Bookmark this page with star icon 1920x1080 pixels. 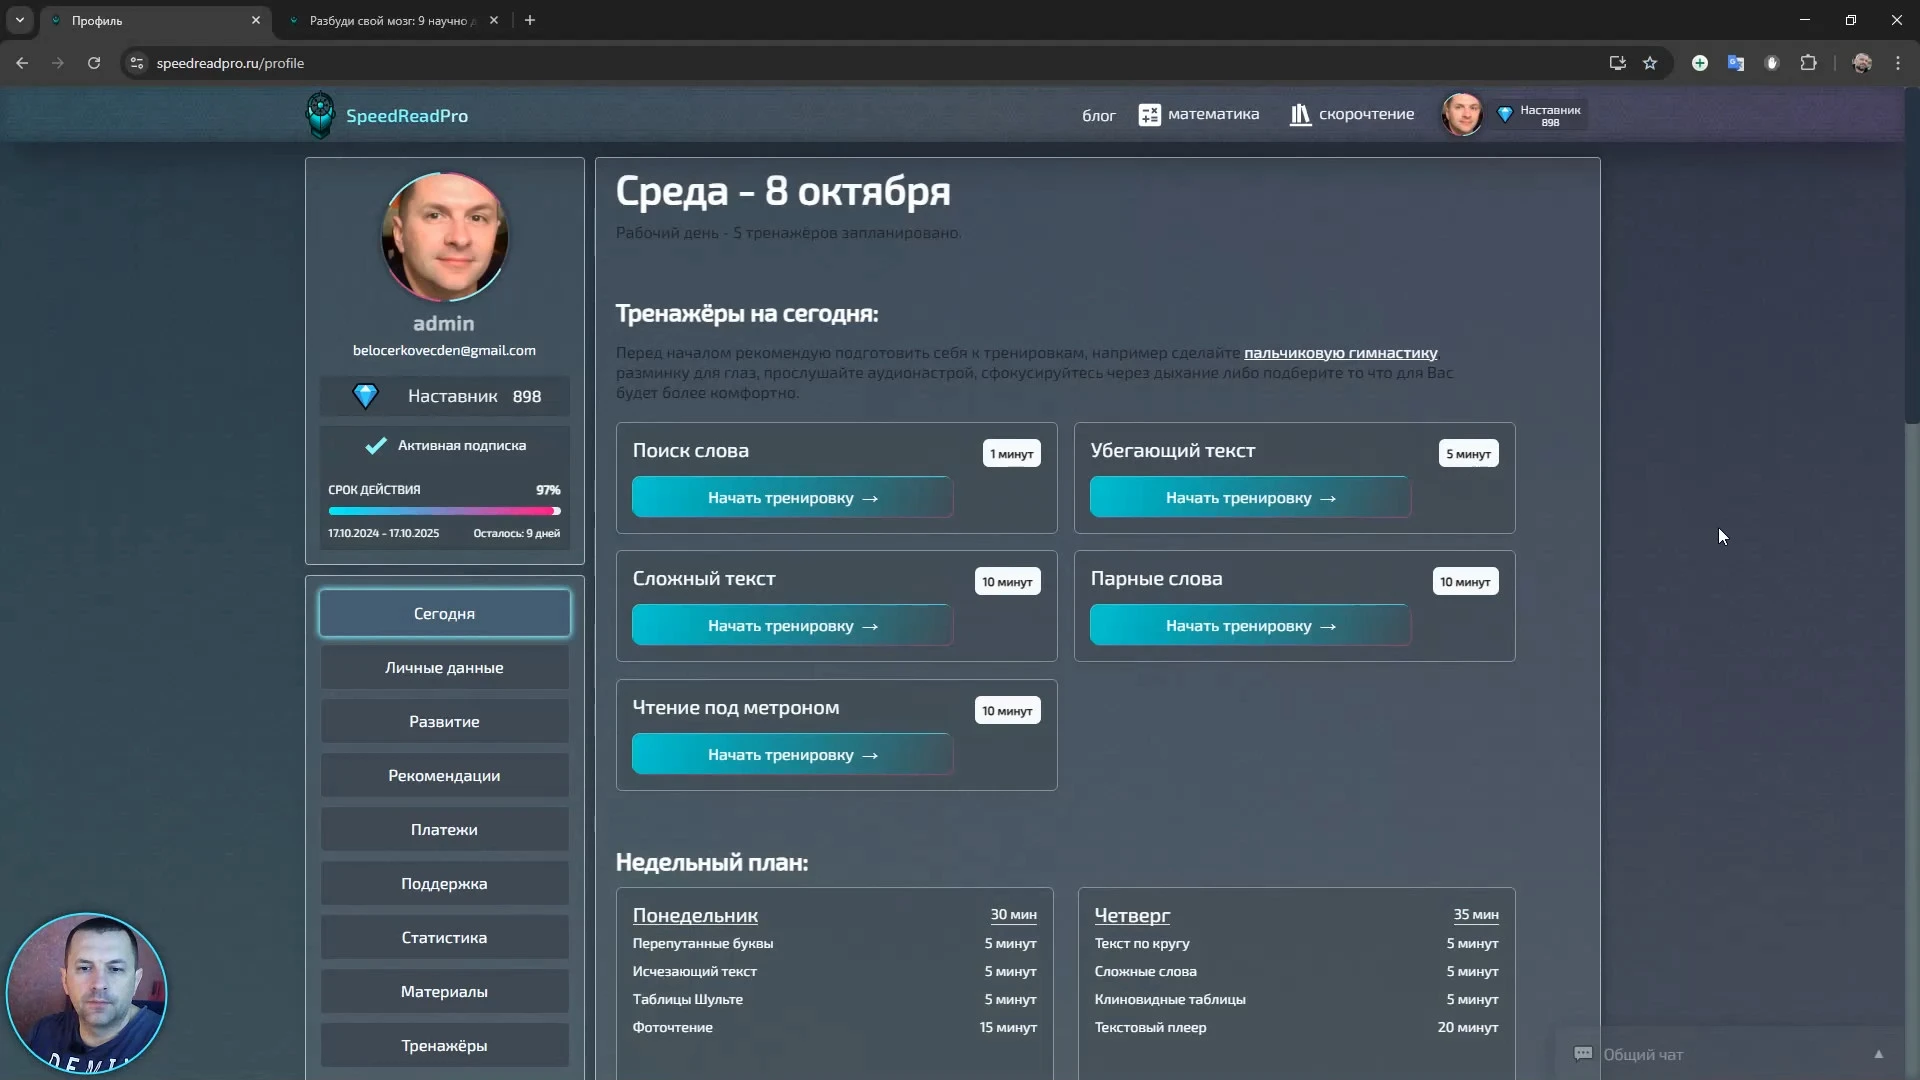pos(1650,63)
